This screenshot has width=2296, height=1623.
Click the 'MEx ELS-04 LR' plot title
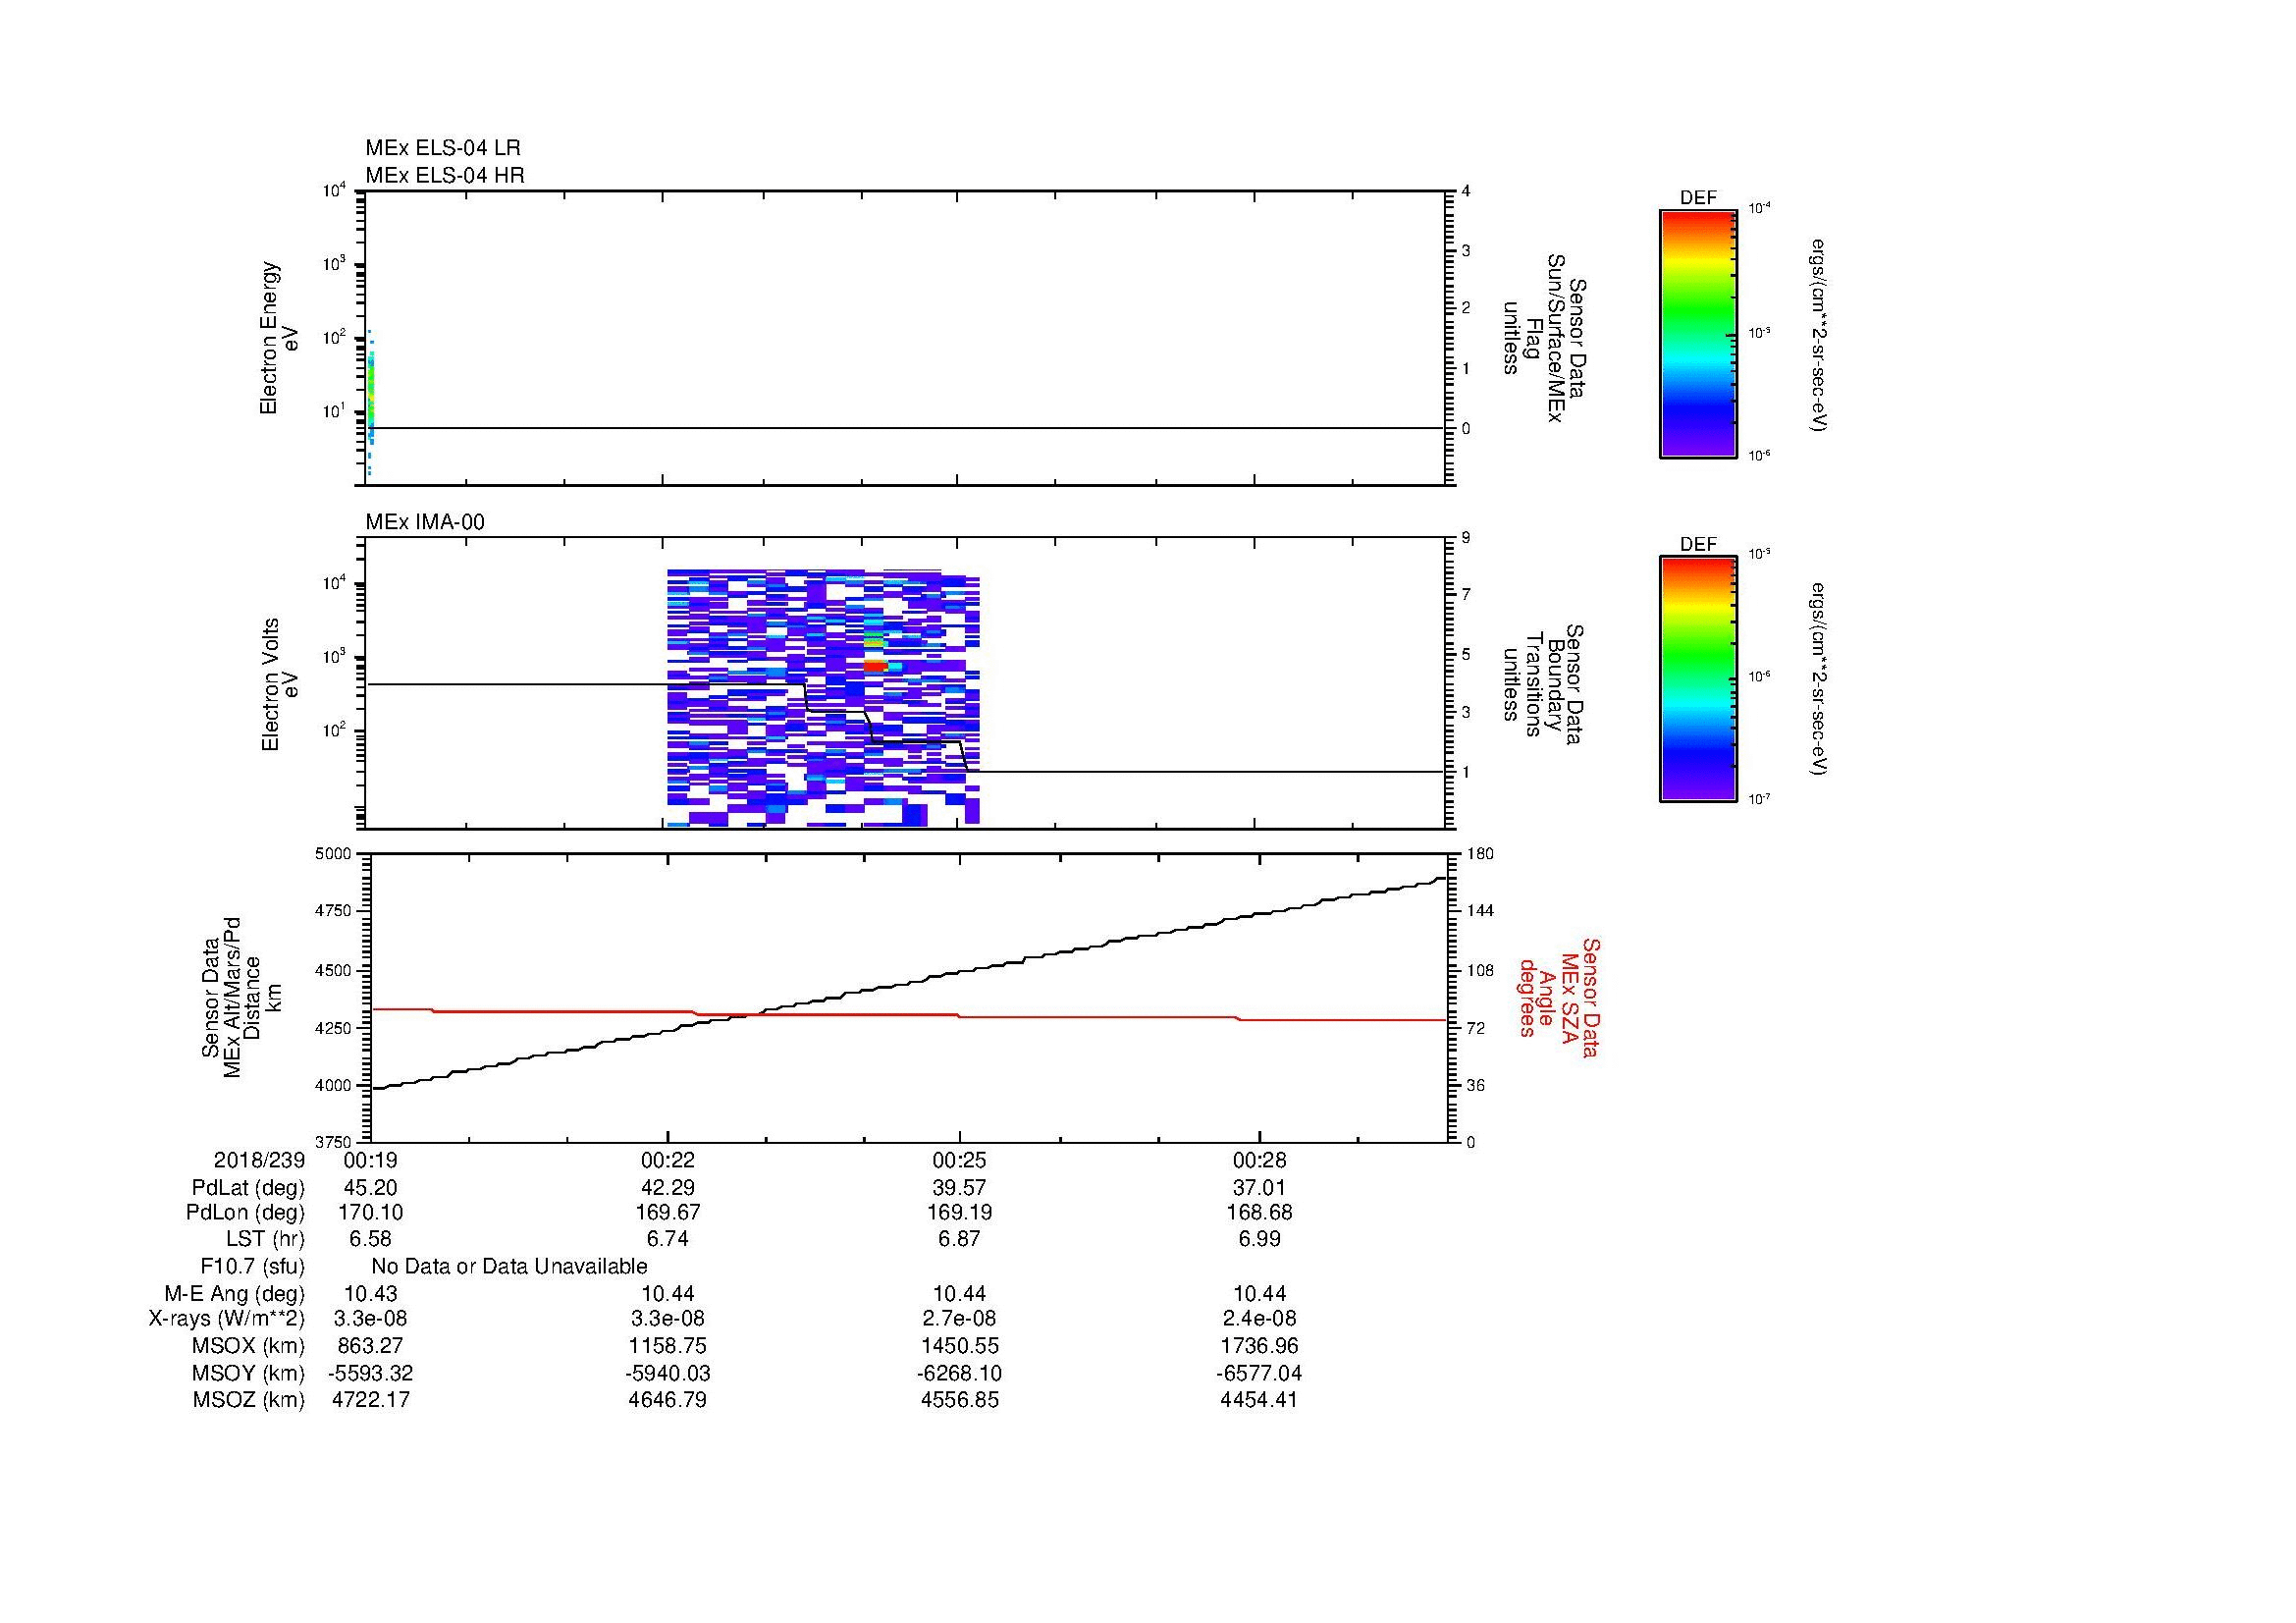point(443,148)
